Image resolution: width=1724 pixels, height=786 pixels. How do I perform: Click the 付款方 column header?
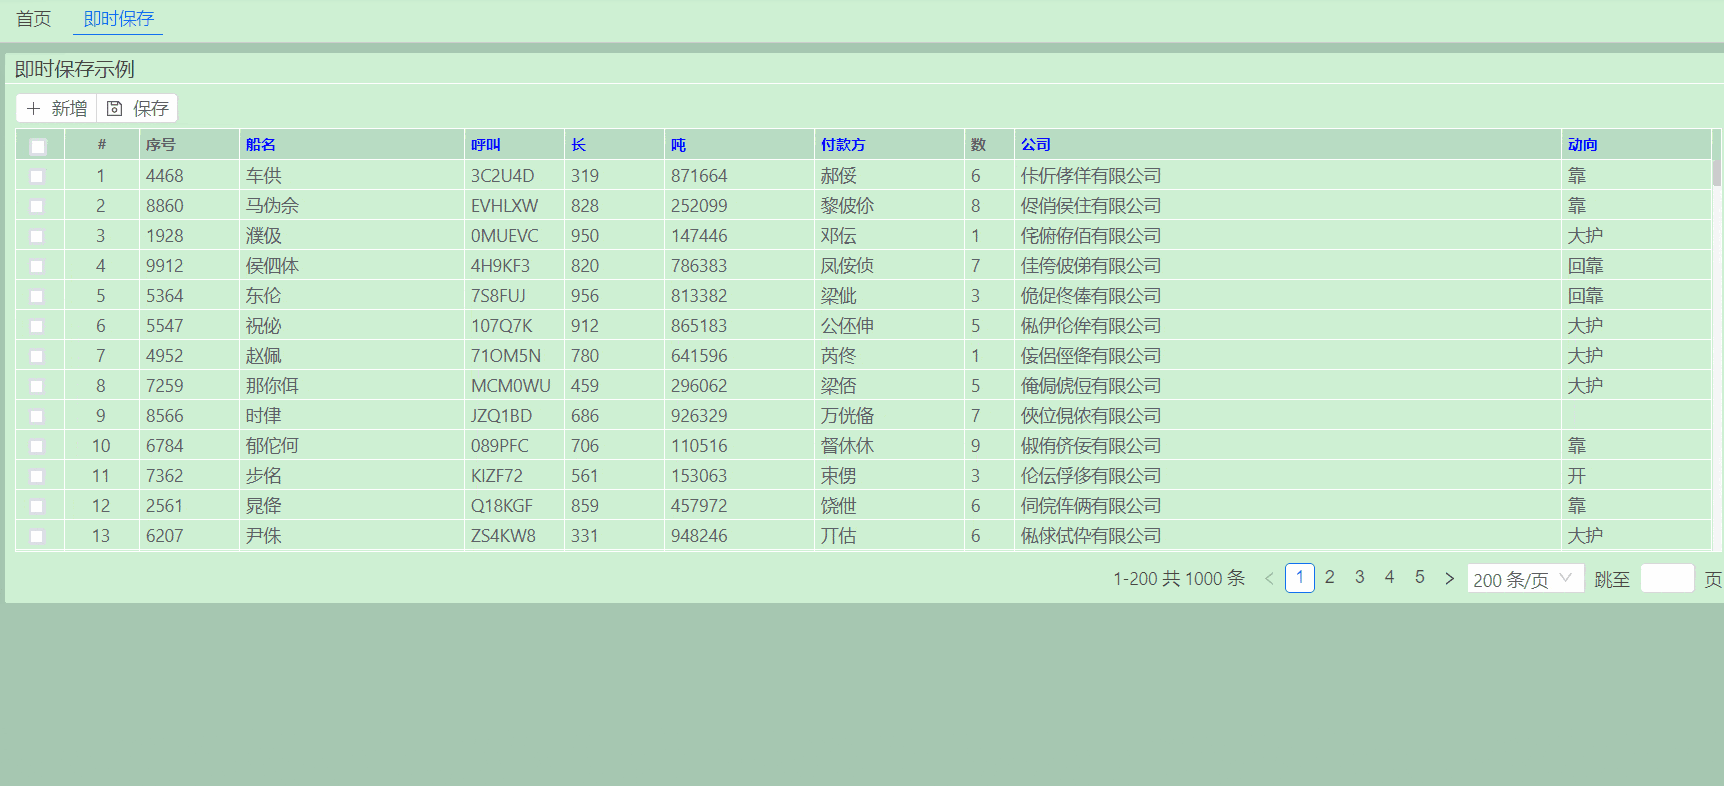(843, 145)
